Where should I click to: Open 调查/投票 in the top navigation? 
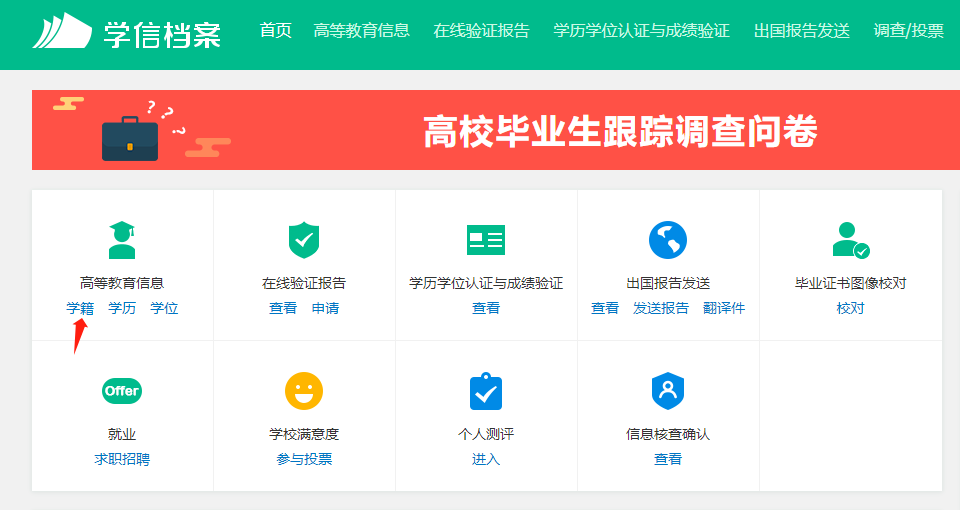click(x=909, y=30)
